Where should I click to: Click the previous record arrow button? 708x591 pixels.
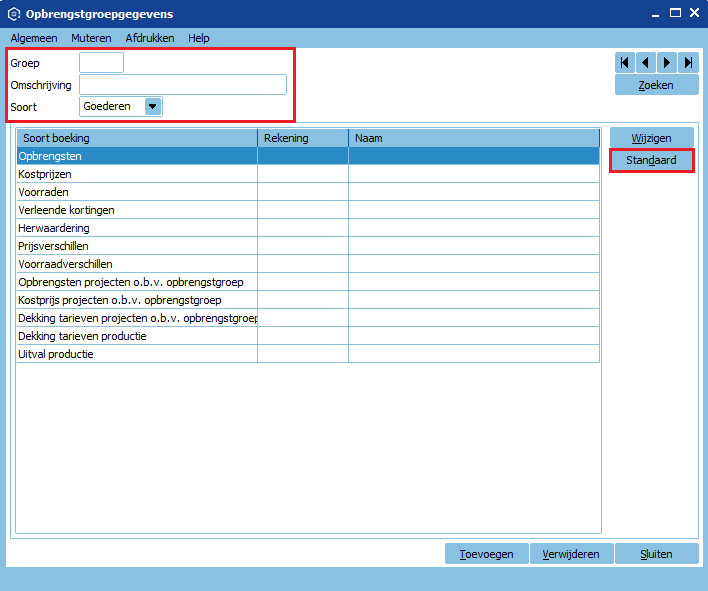click(x=646, y=63)
